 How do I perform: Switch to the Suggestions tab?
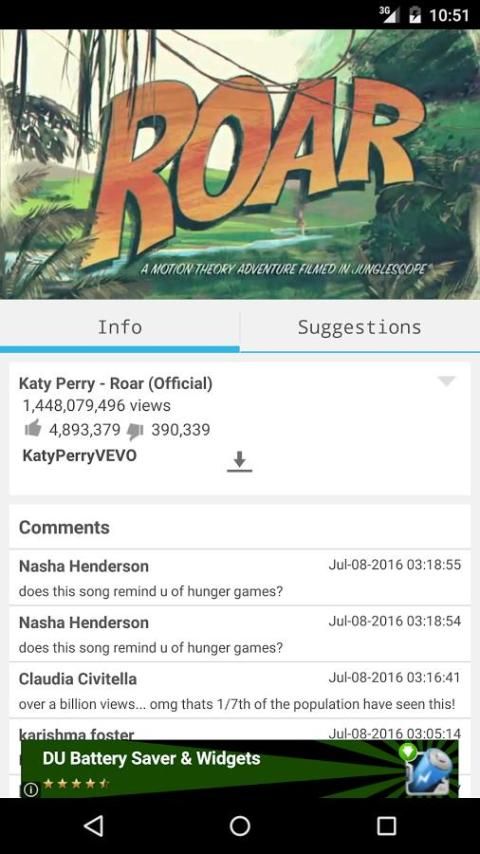(x=360, y=327)
